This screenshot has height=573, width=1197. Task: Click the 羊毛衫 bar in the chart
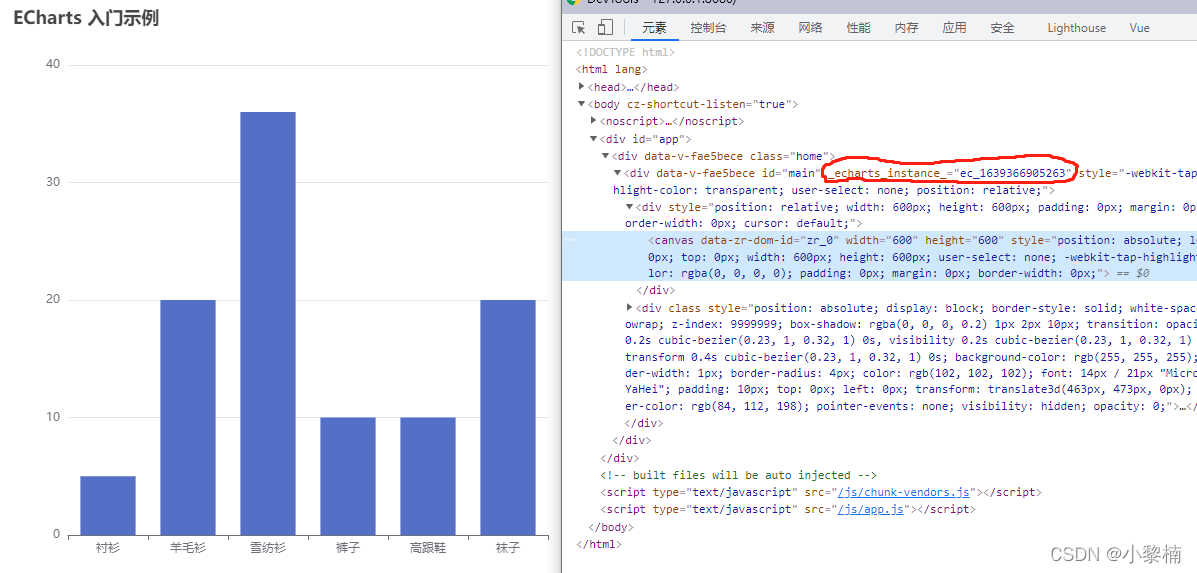(188, 417)
